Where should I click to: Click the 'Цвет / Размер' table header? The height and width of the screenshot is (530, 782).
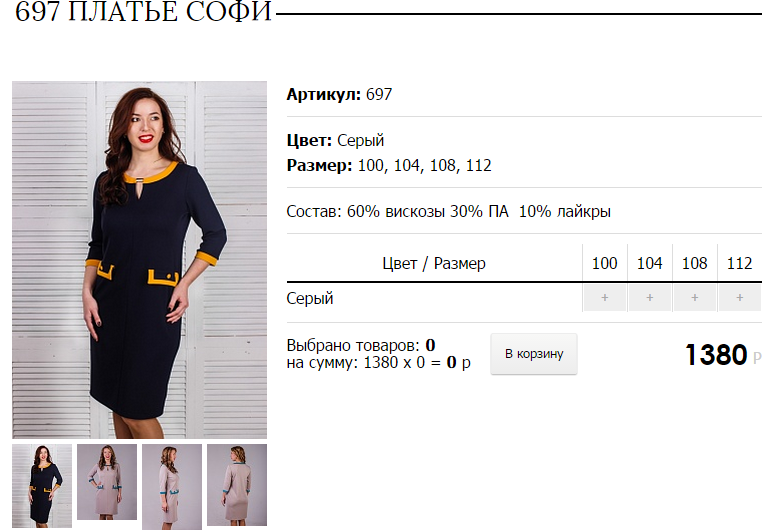tap(434, 263)
